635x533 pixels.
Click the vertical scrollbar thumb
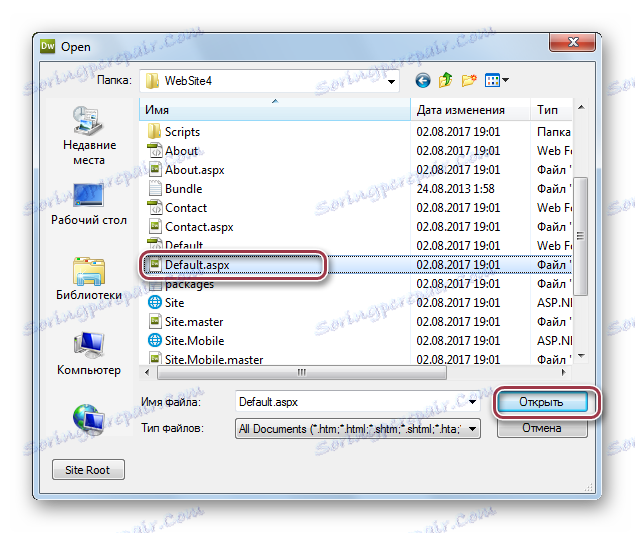(x=581, y=236)
